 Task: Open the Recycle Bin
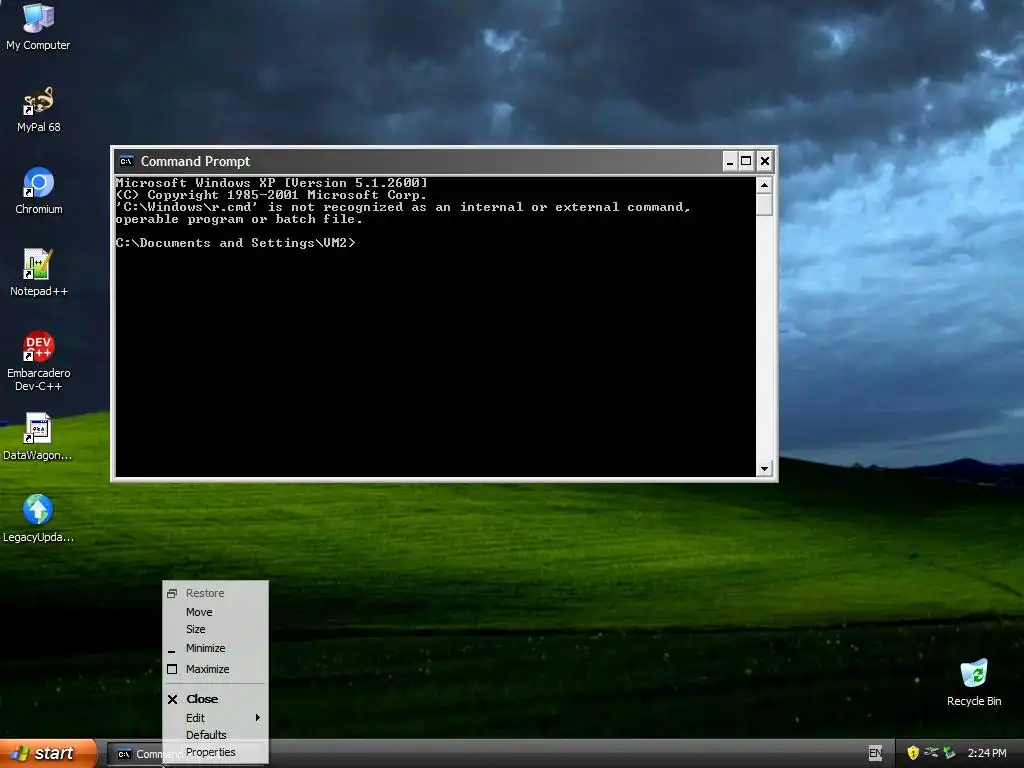[x=974, y=682]
